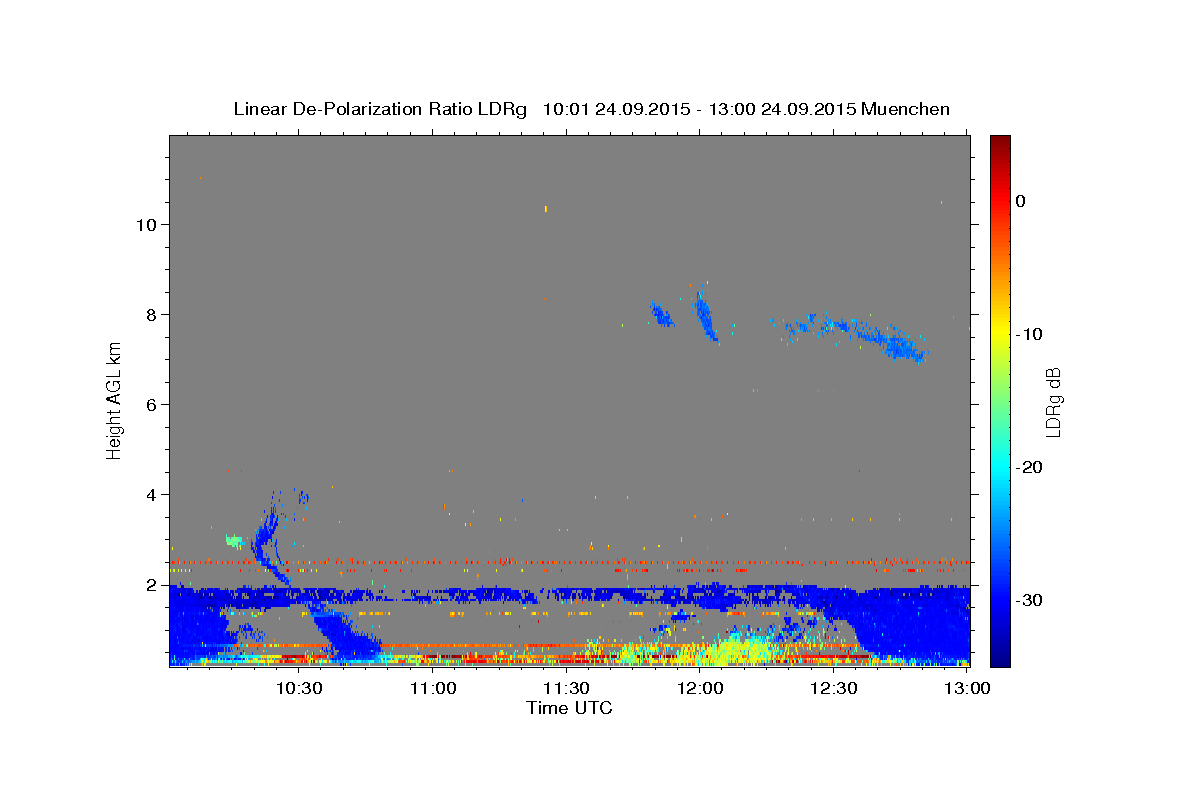Click the 'Muenchen' location text in title
Image resolution: width=1200 pixels, height=800 pixels.
(x=906, y=109)
